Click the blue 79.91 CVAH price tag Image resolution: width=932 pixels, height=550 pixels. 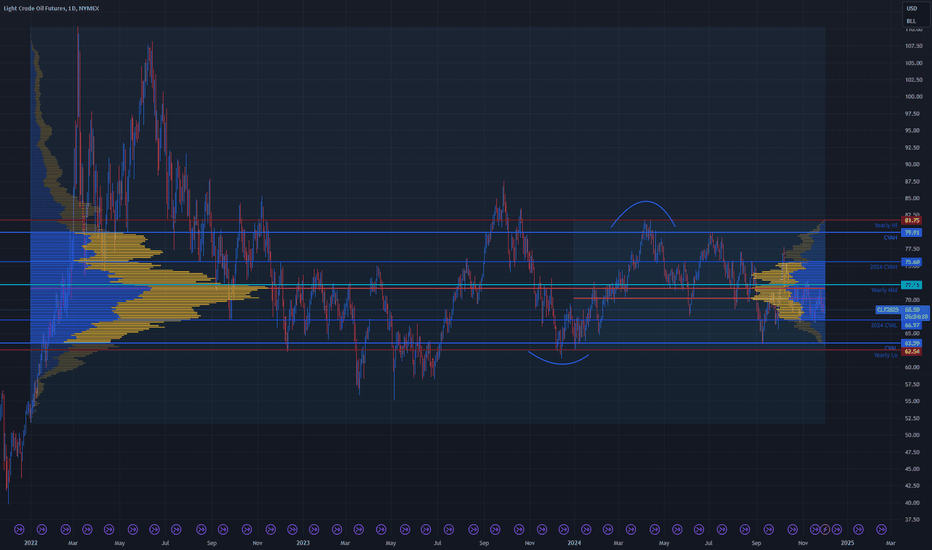coord(912,232)
